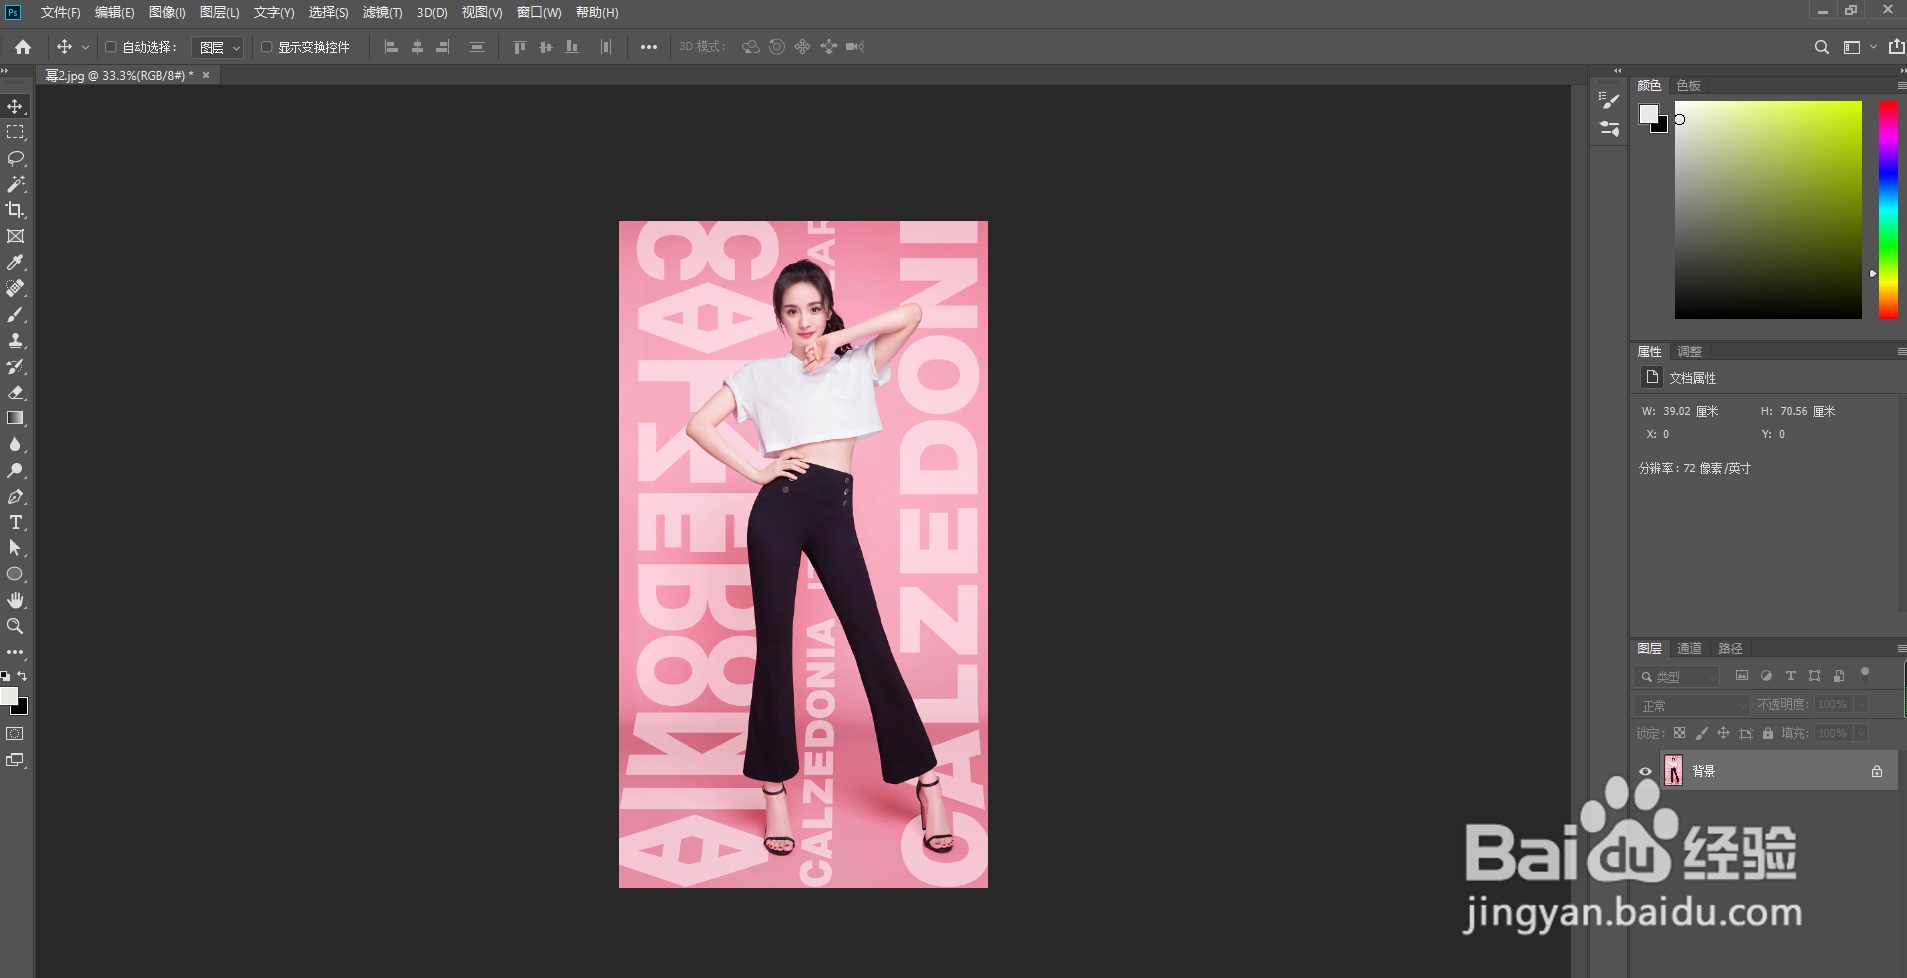
Task: Select the Gradient tool
Action: tap(15, 418)
